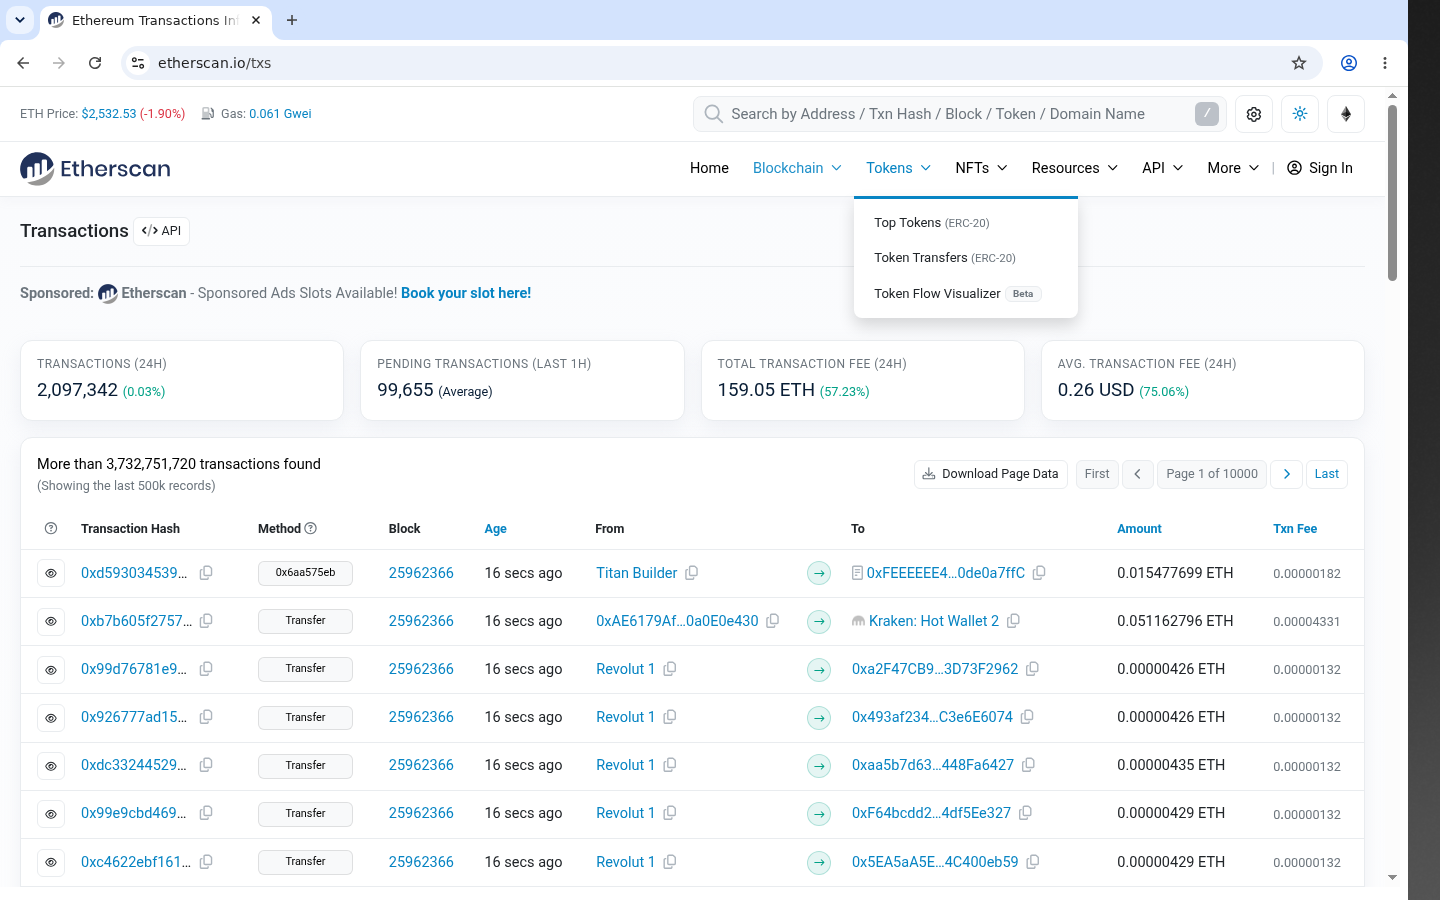Copy hash 0xd593034539 with copy icon
1440x900 pixels.
(206, 573)
